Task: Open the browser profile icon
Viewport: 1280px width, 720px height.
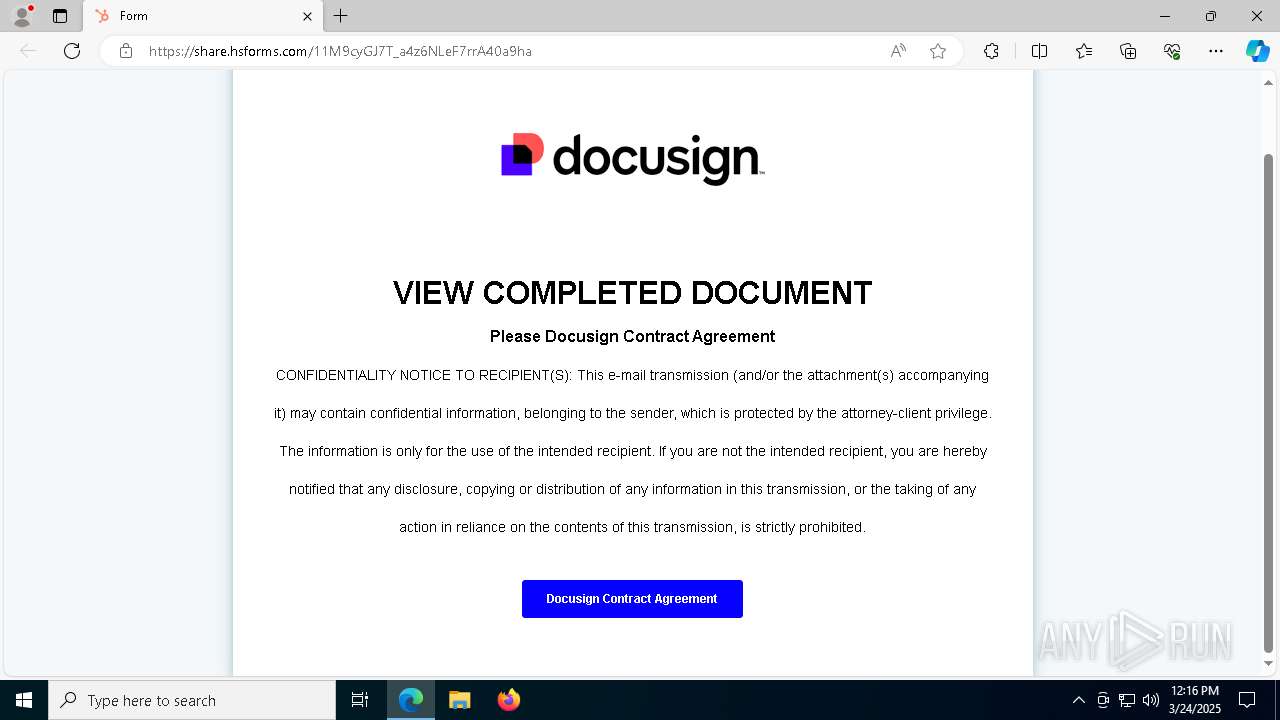Action: [x=21, y=16]
